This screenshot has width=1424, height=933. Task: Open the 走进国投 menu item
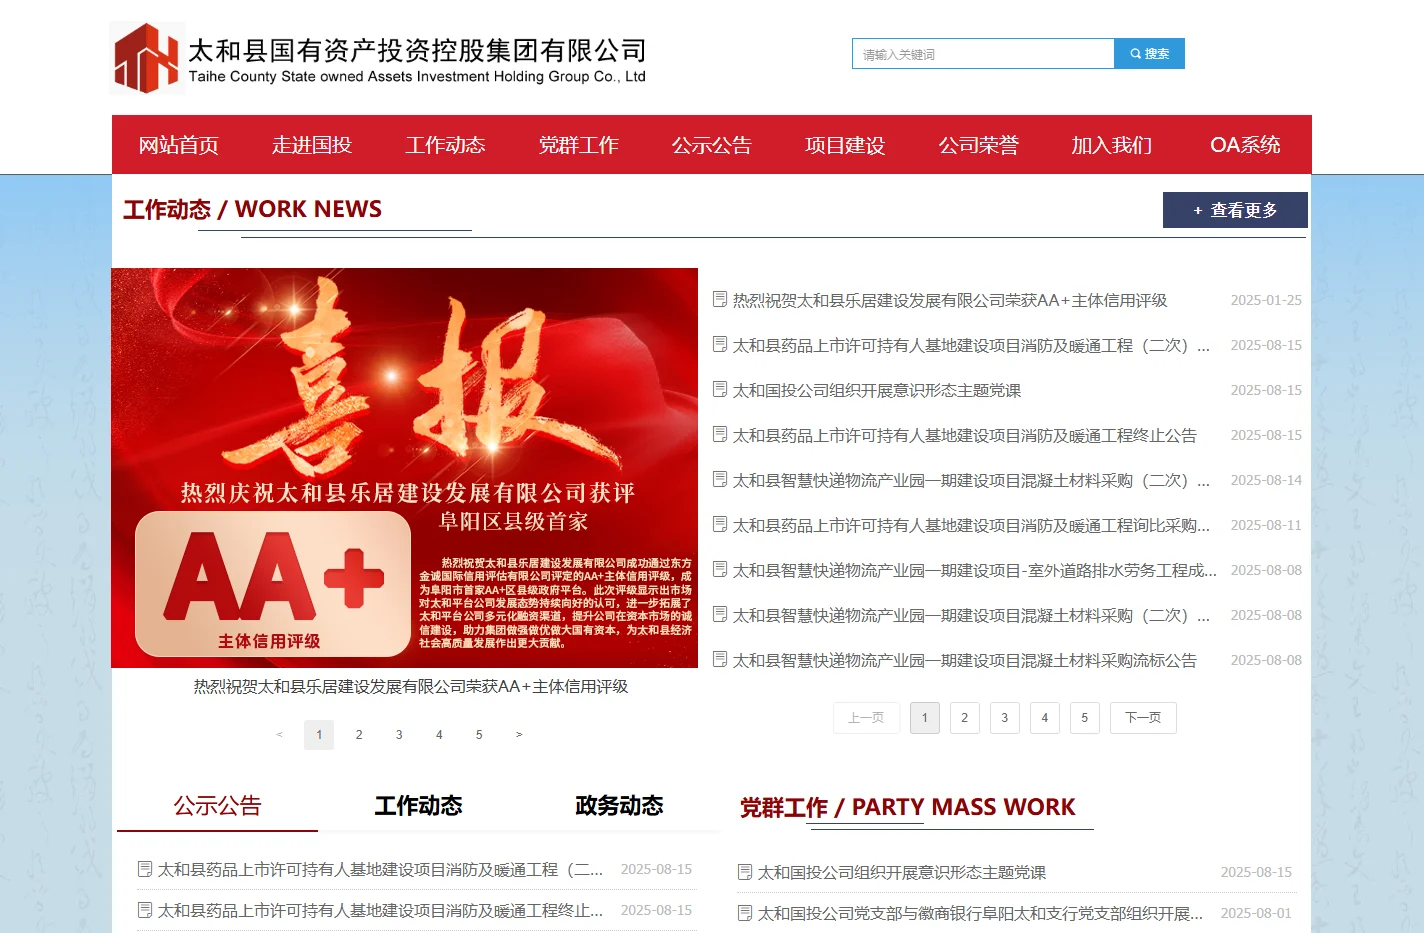312,145
